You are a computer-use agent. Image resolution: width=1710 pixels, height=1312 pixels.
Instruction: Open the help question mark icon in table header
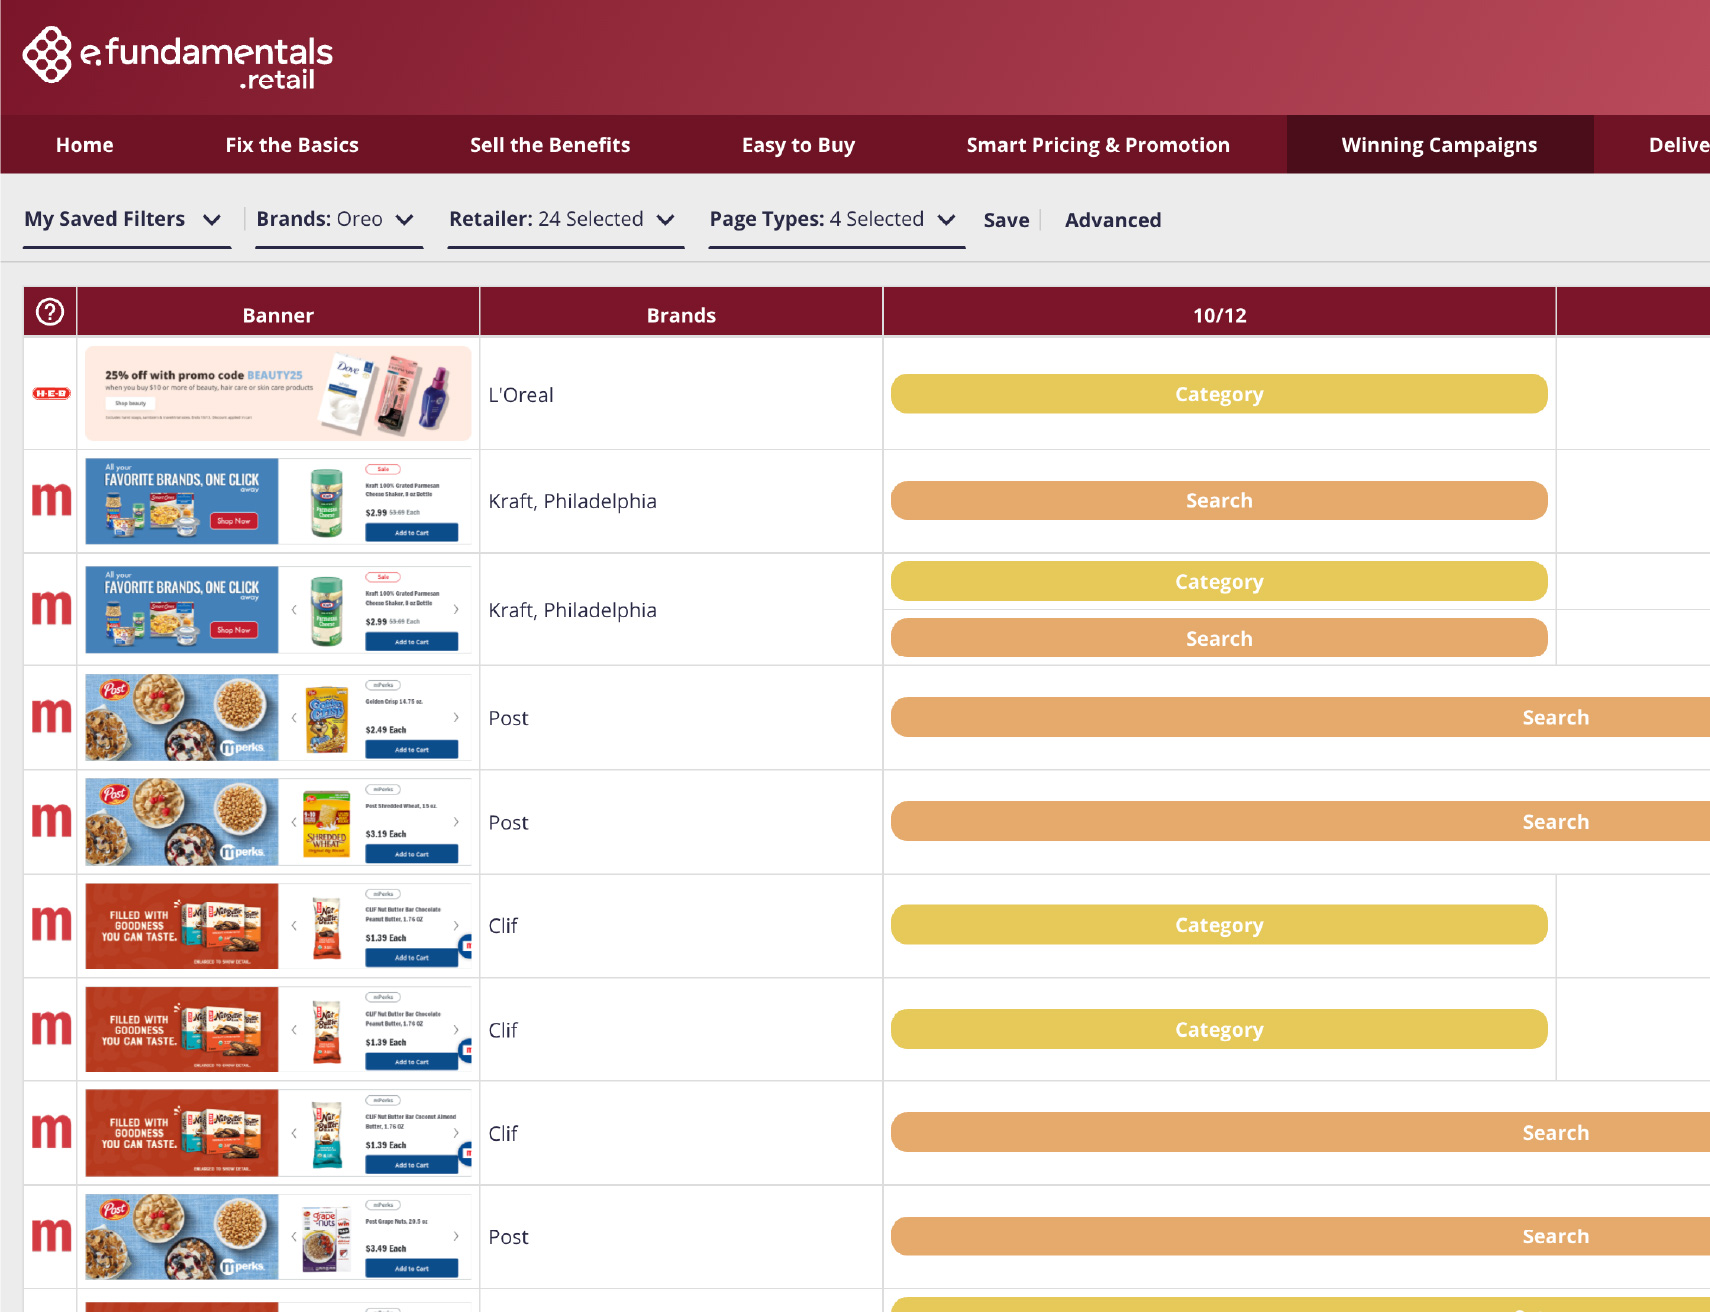point(50,312)
